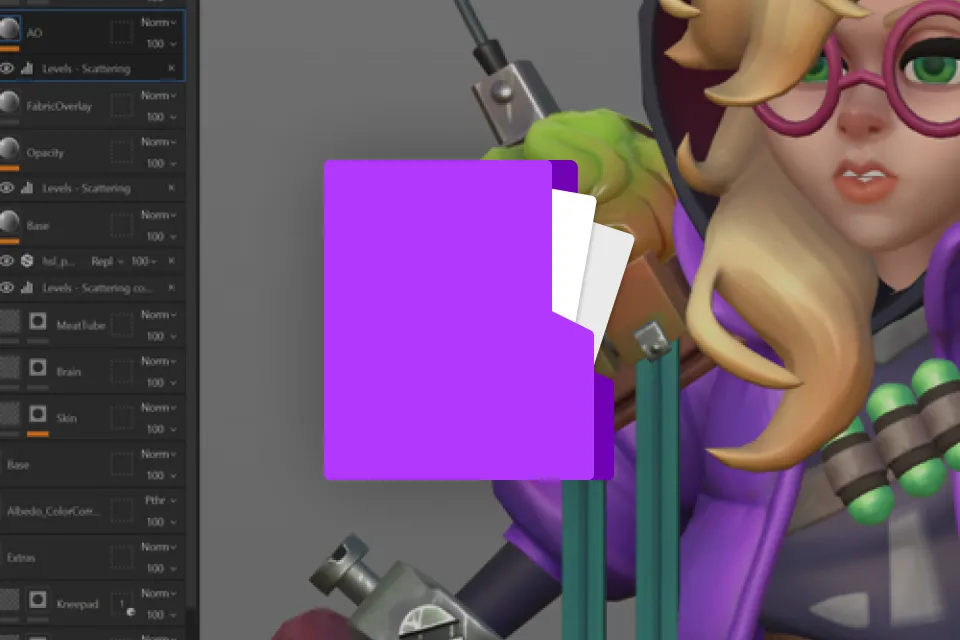Viewport: 960px width, 640px height.
Task: Click the levels histogram icon under AO layer
Action: (x=27, y=69)
